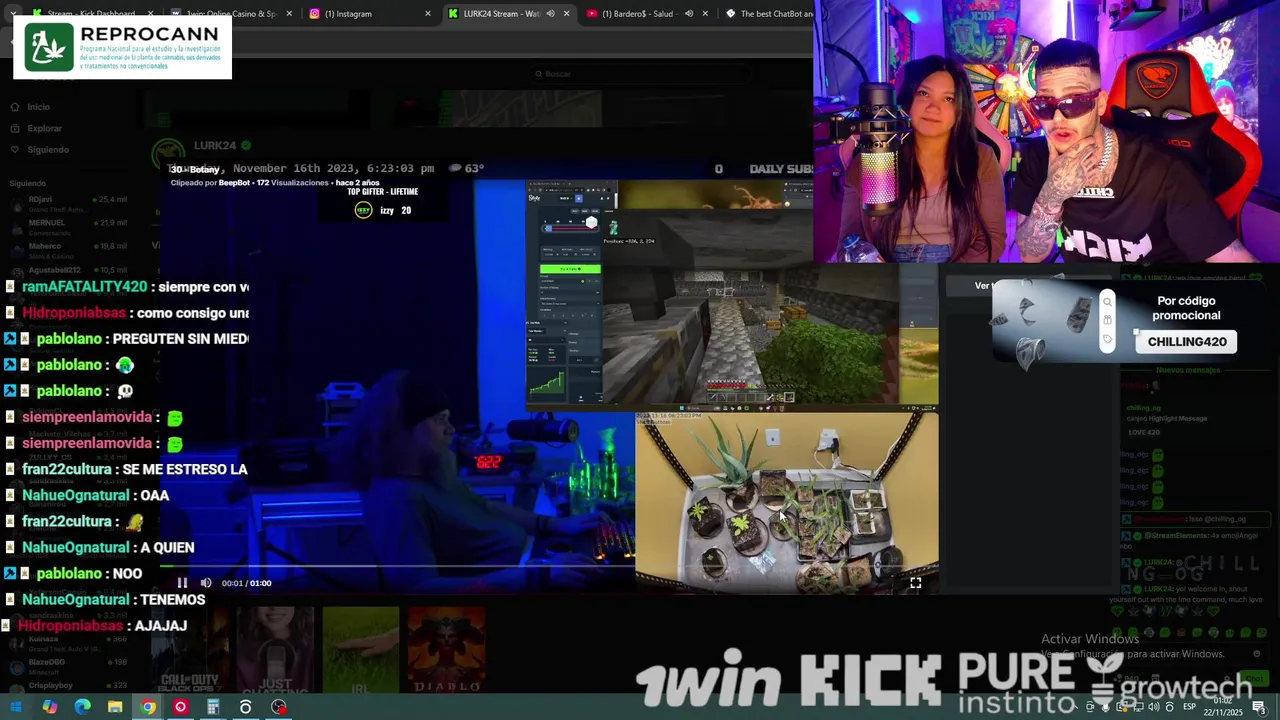Open the red circular app on the taskbar
This screenshot has height=720, width=1280.
(x=181, y=707)
